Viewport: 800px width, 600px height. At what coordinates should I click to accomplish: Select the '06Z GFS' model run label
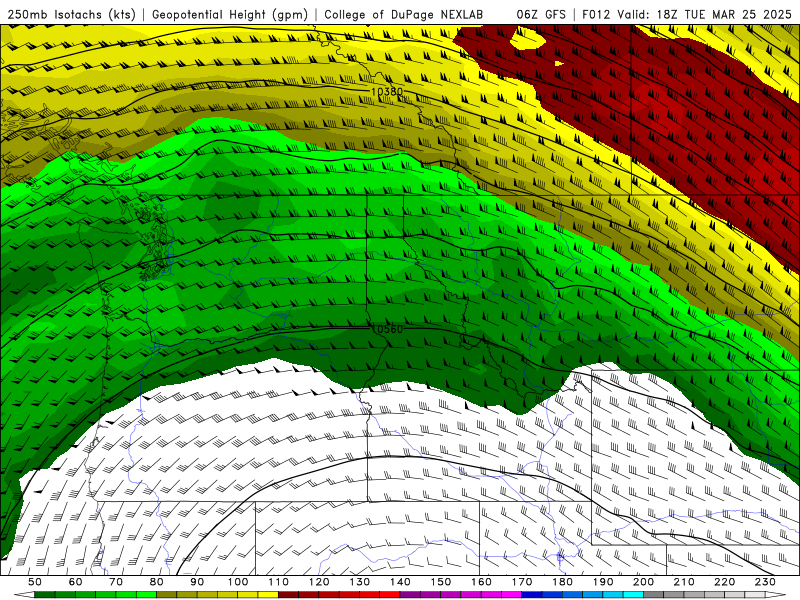(x=541, y=15)
